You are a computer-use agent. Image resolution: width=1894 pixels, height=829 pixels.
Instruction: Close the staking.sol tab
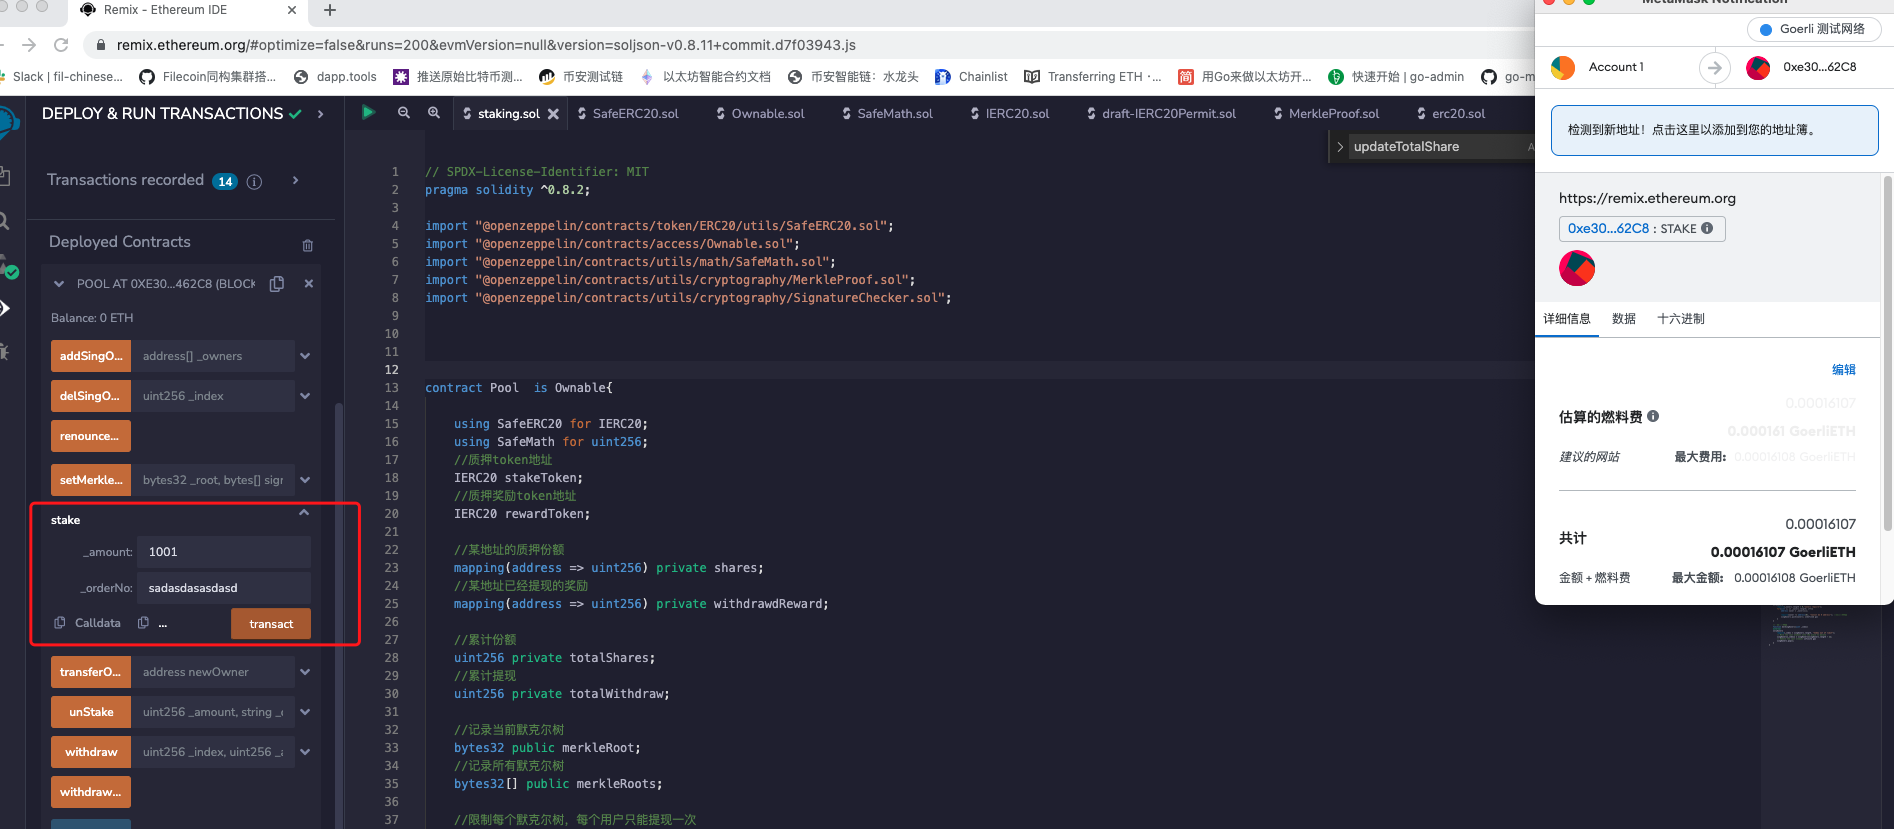tap(553, 114)
